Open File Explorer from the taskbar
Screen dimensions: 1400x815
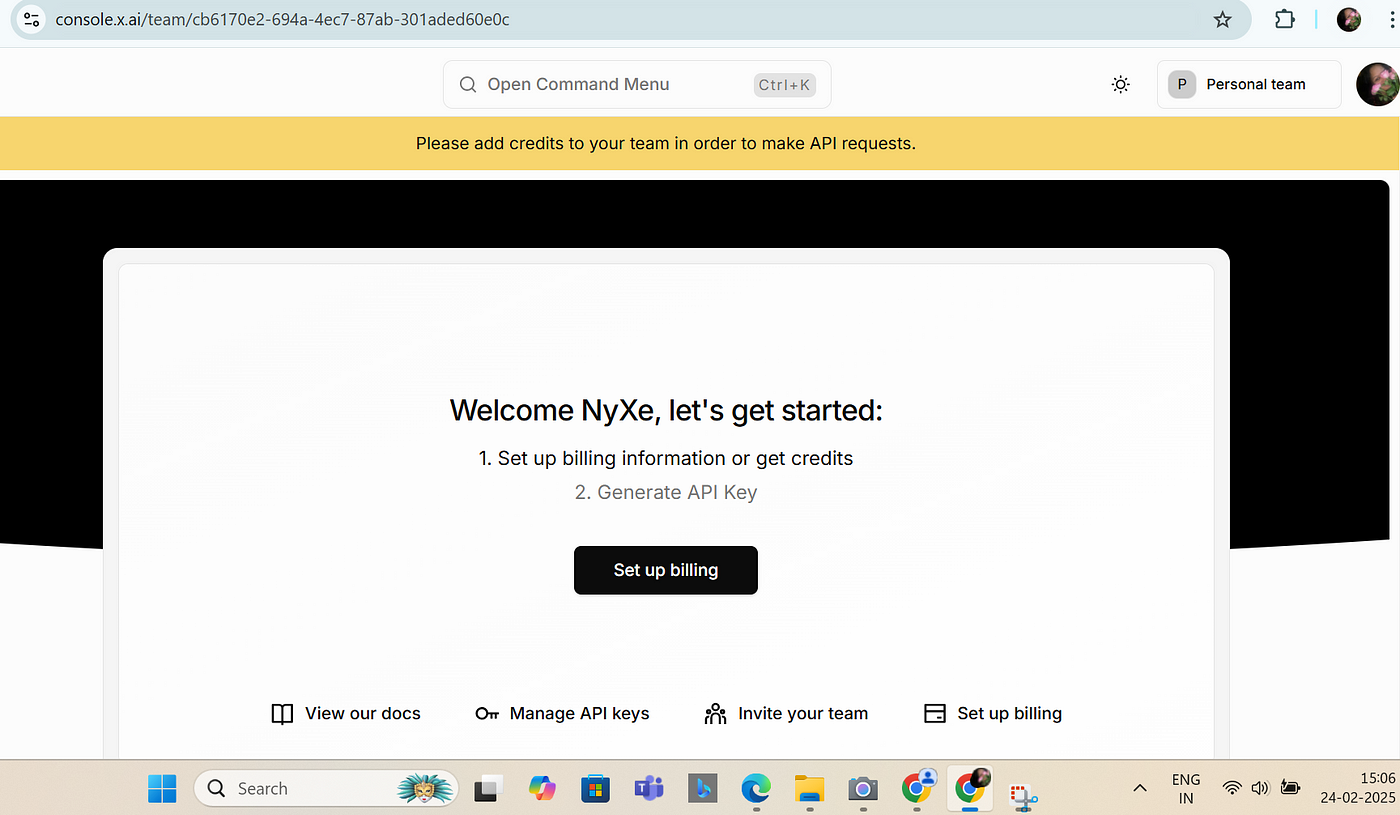coord(808,788)
